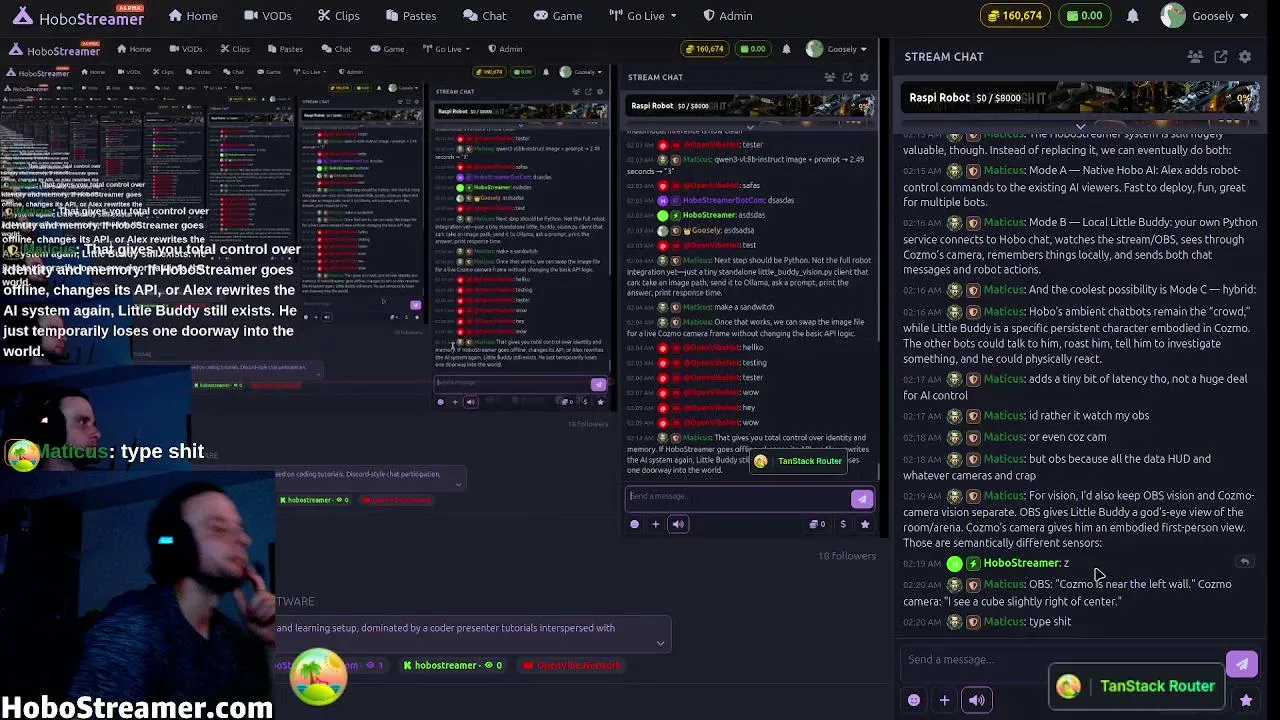Click the chat text 'or even coz cam'
Screen dimensions: 1280x720
pyautogui.click(x=1067, y=437)
